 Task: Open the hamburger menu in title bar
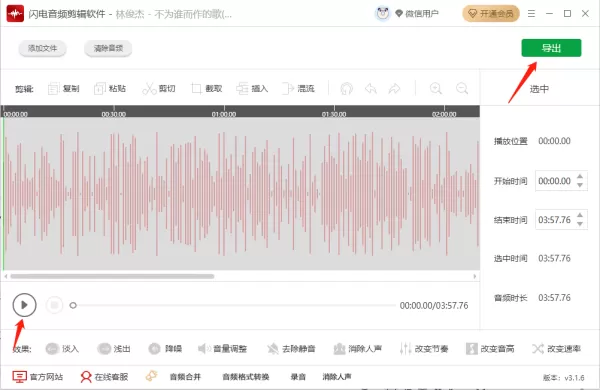[531, 14]
